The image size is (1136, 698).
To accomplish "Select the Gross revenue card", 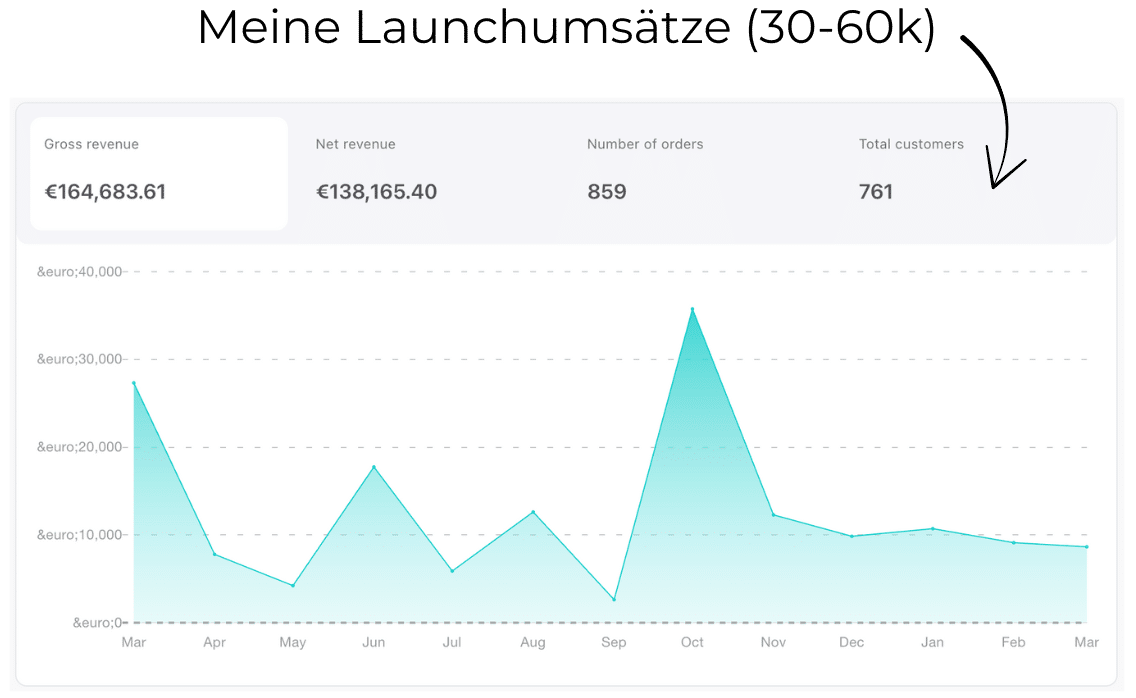I will pos(158,173).
